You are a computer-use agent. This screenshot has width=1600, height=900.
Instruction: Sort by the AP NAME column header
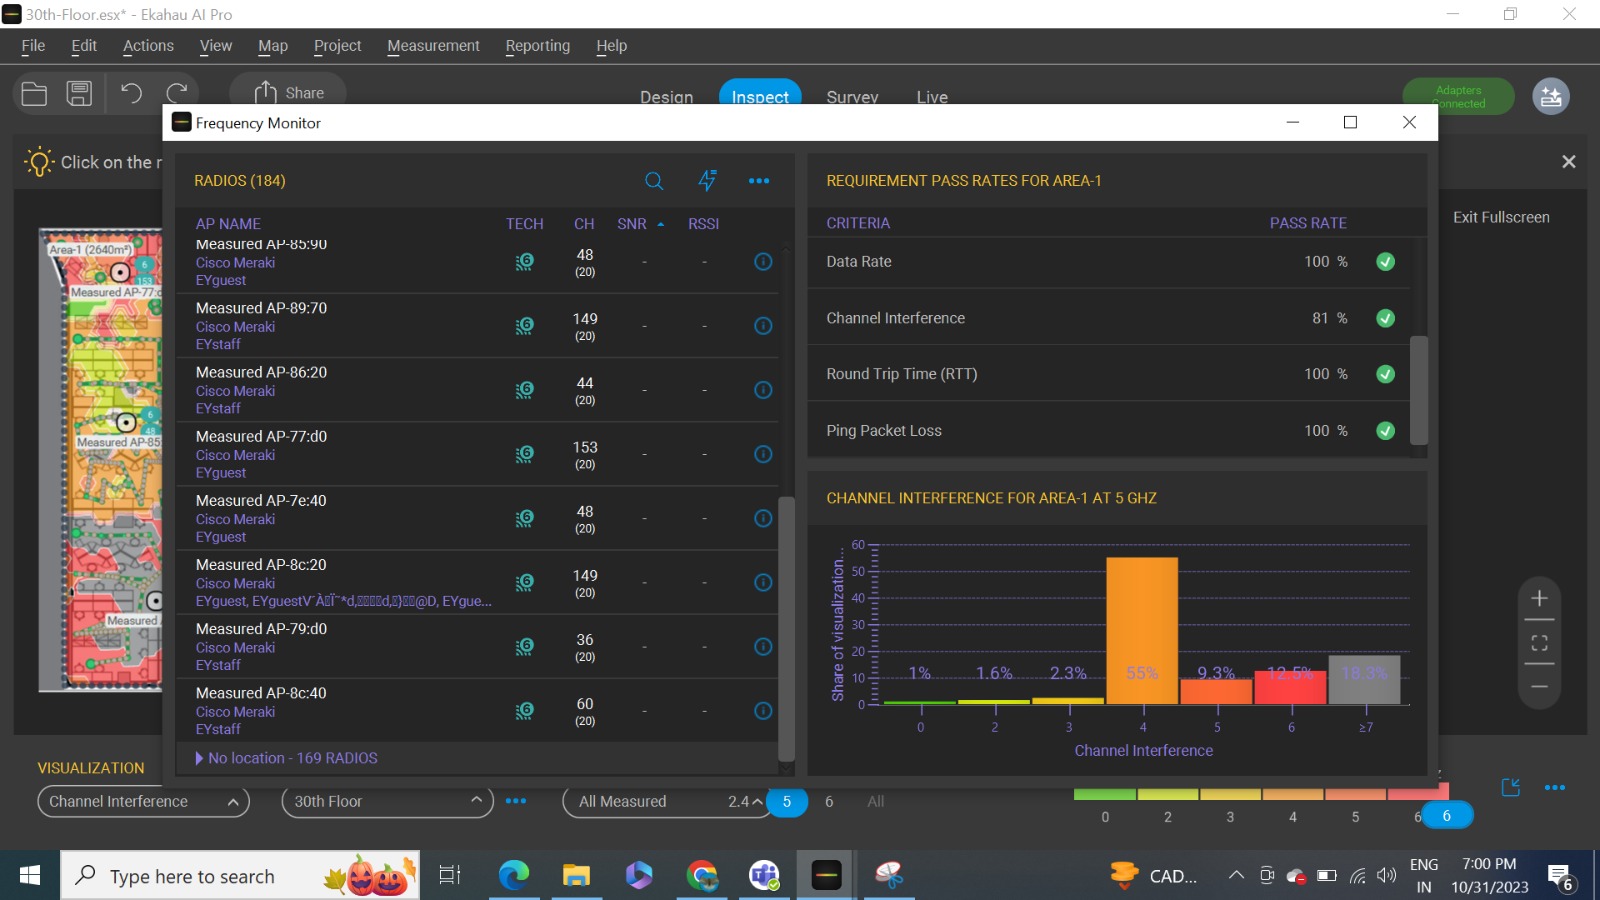coord(228,224)
